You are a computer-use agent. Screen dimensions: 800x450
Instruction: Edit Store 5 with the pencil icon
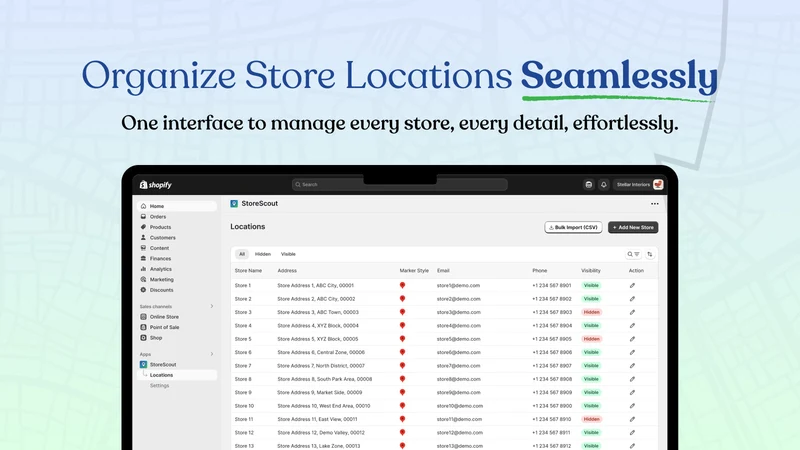[x=632, y=339]
